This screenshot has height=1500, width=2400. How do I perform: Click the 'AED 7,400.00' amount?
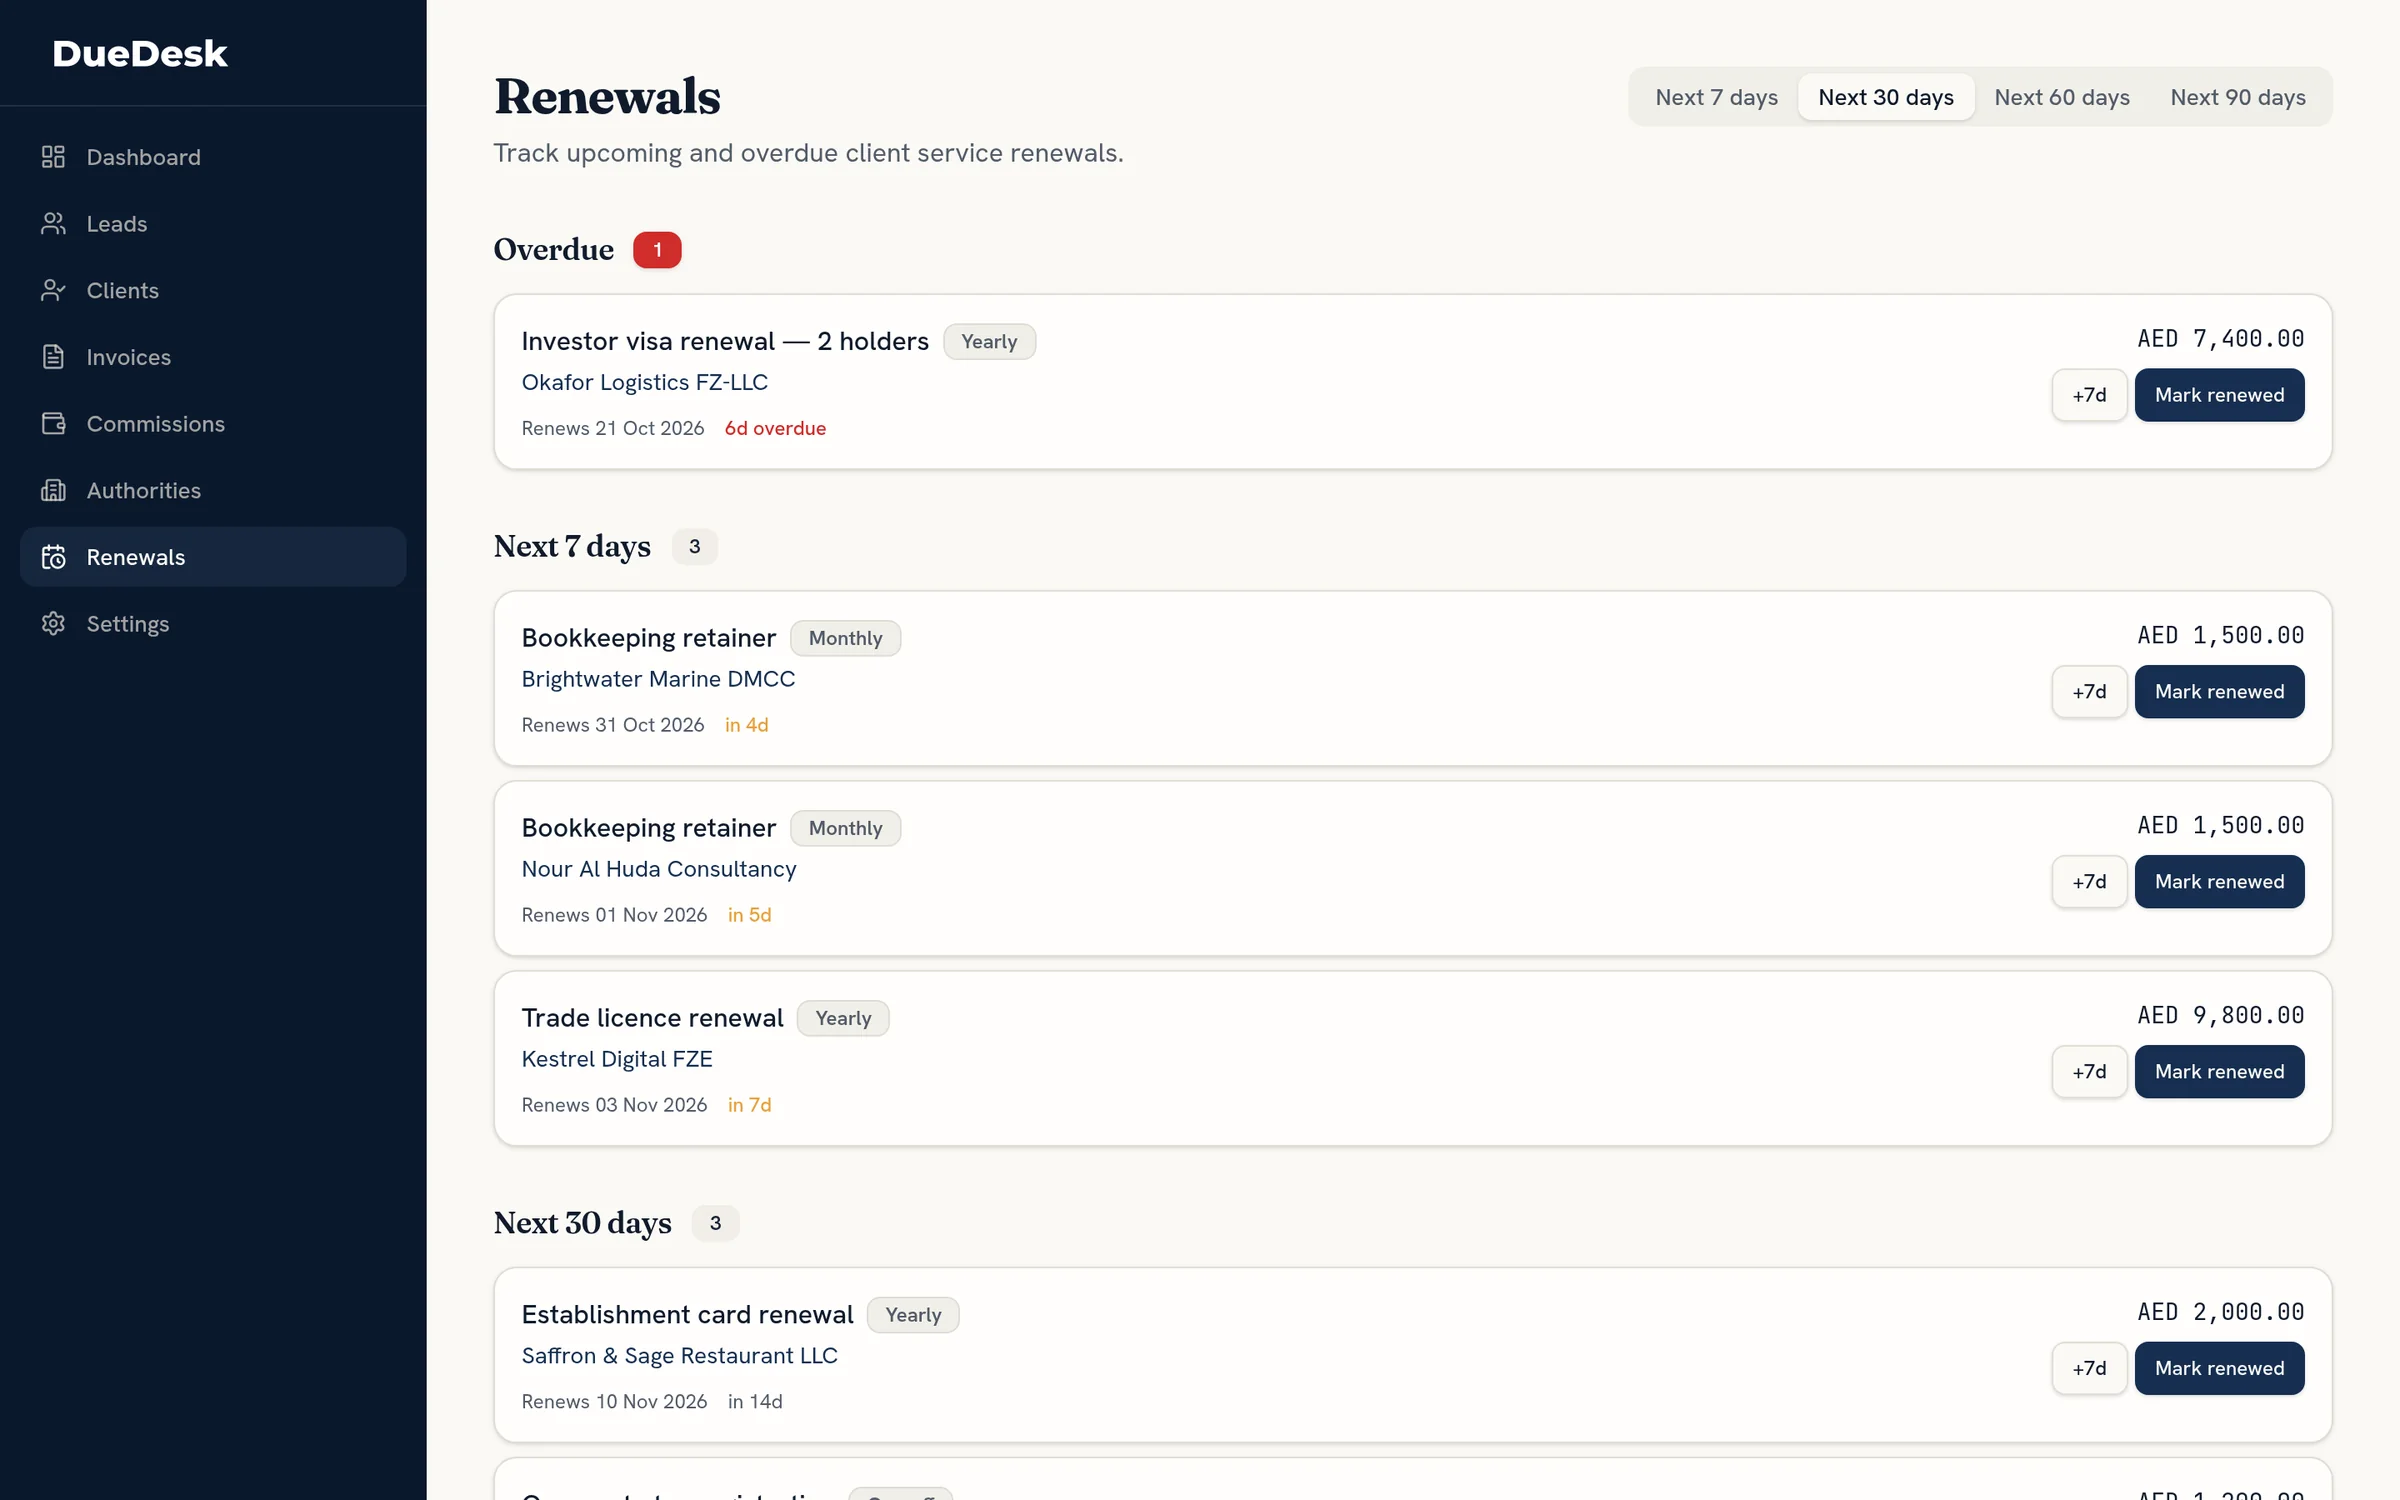click(2220, 338)
